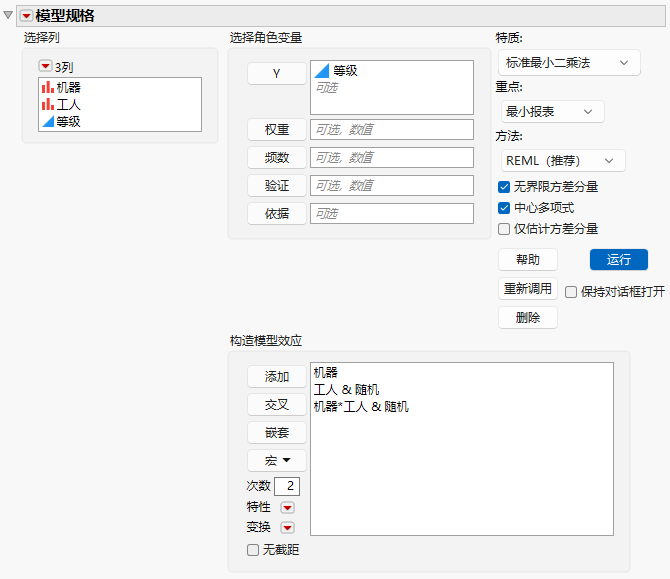Select the 工人 & 随机 effect
Screen dimensions: 670x579
pos(347,389)
